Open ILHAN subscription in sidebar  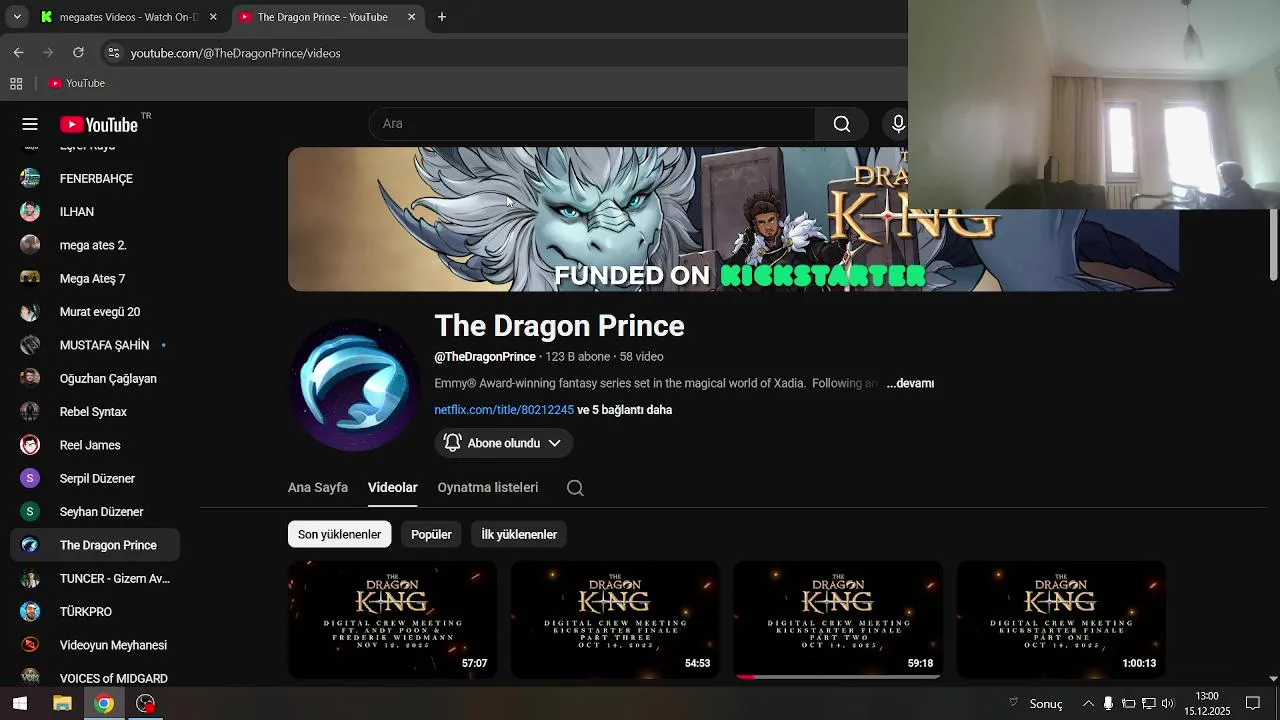95,212
